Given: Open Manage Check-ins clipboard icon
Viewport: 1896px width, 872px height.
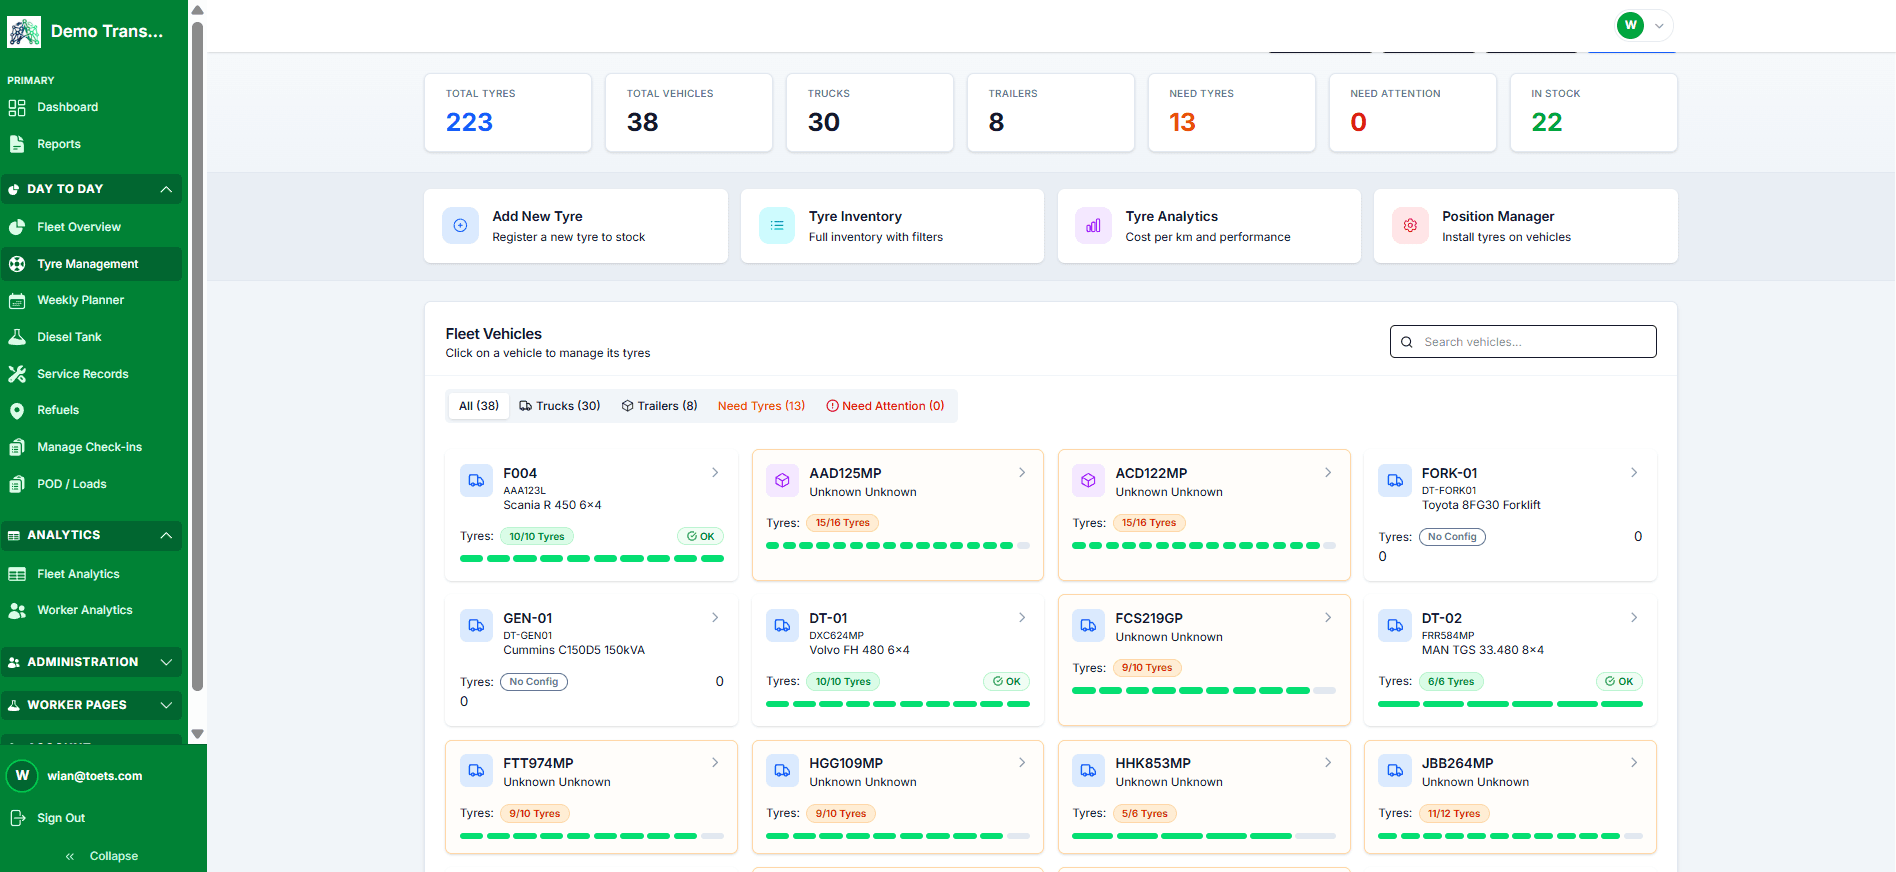Looking at the screenshot, I should click(x=17, y=447).
